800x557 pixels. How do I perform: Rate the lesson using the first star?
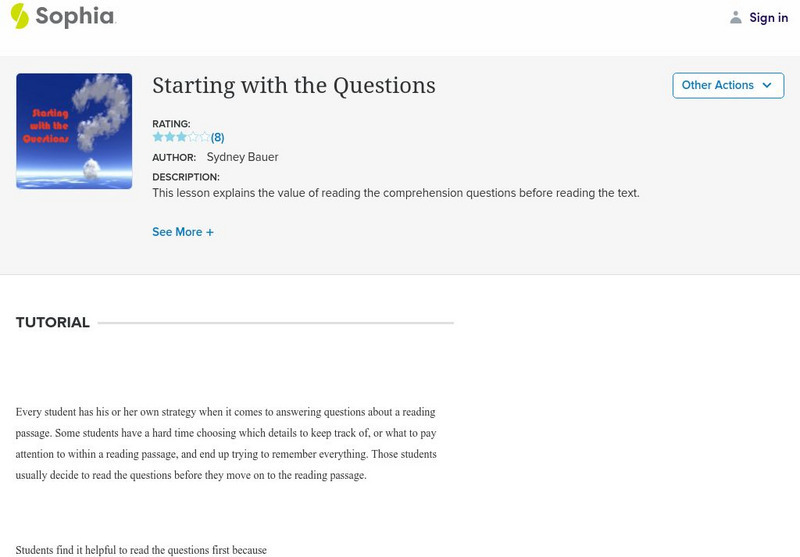(158, 137)
